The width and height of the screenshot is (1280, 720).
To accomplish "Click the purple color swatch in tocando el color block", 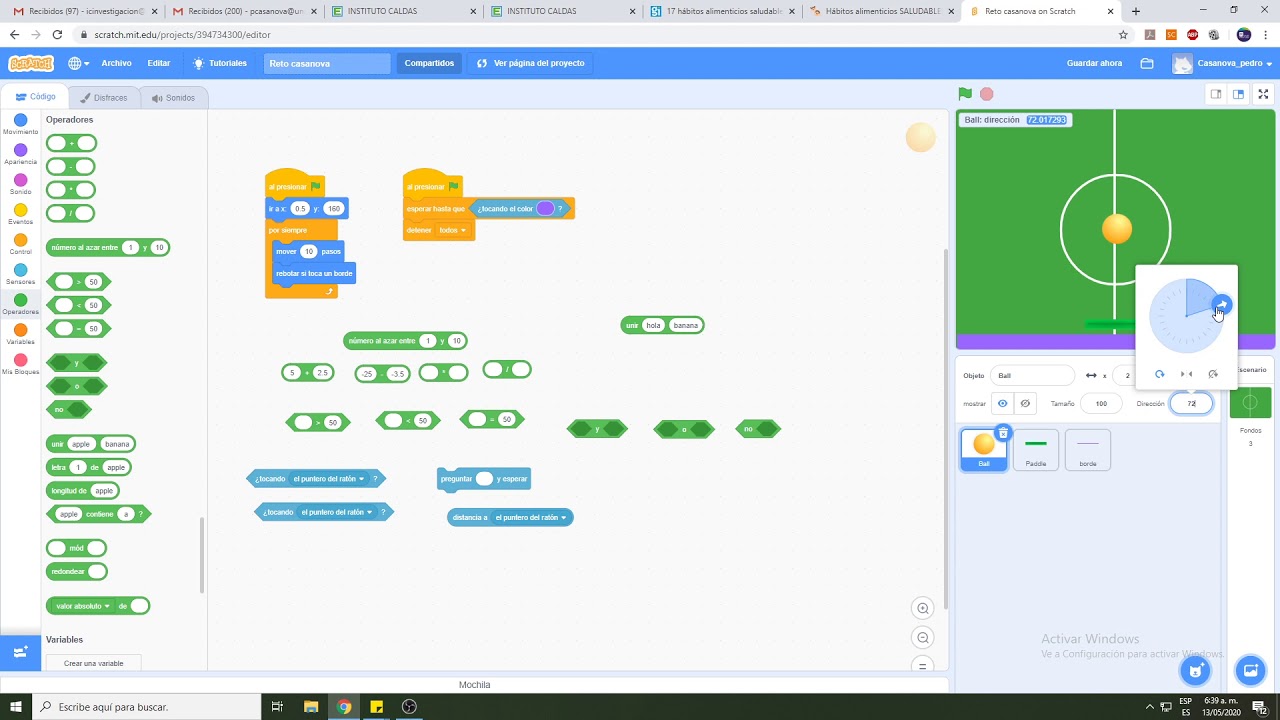I will (x=545, y=209).
